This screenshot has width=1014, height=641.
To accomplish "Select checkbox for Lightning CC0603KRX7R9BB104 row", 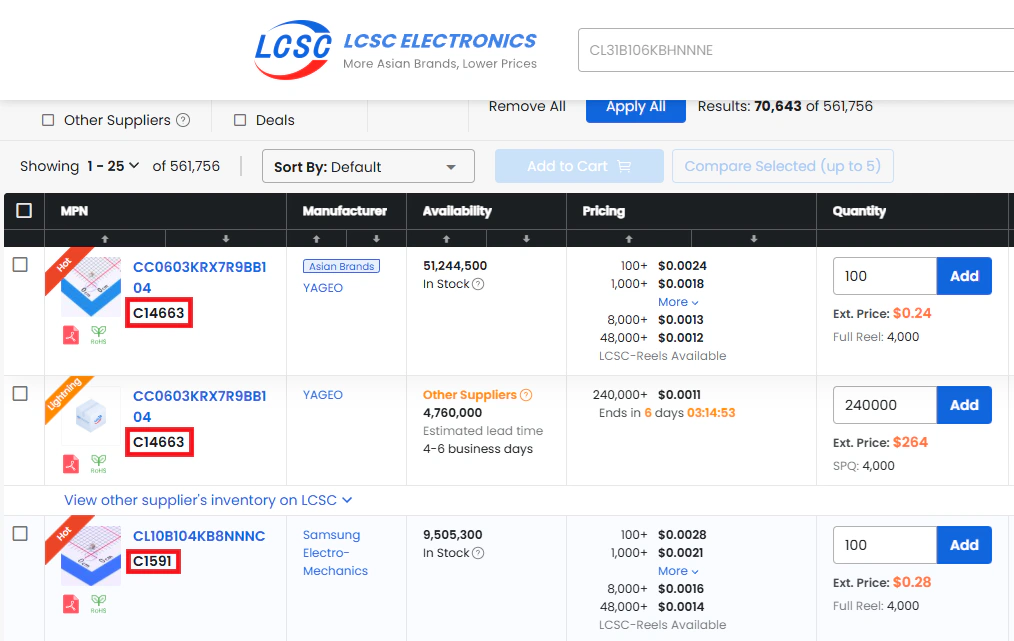I will [x=20, y=394].
